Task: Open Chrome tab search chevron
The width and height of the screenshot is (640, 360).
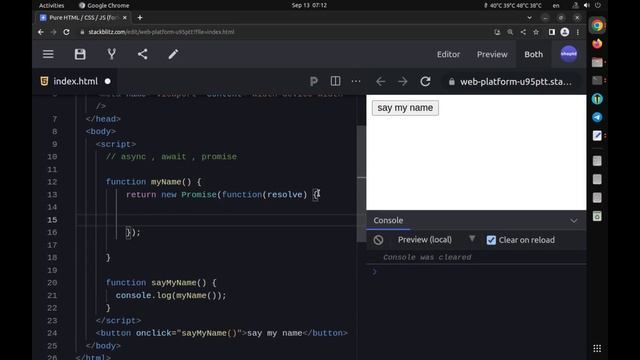Action: click(529, 18)
